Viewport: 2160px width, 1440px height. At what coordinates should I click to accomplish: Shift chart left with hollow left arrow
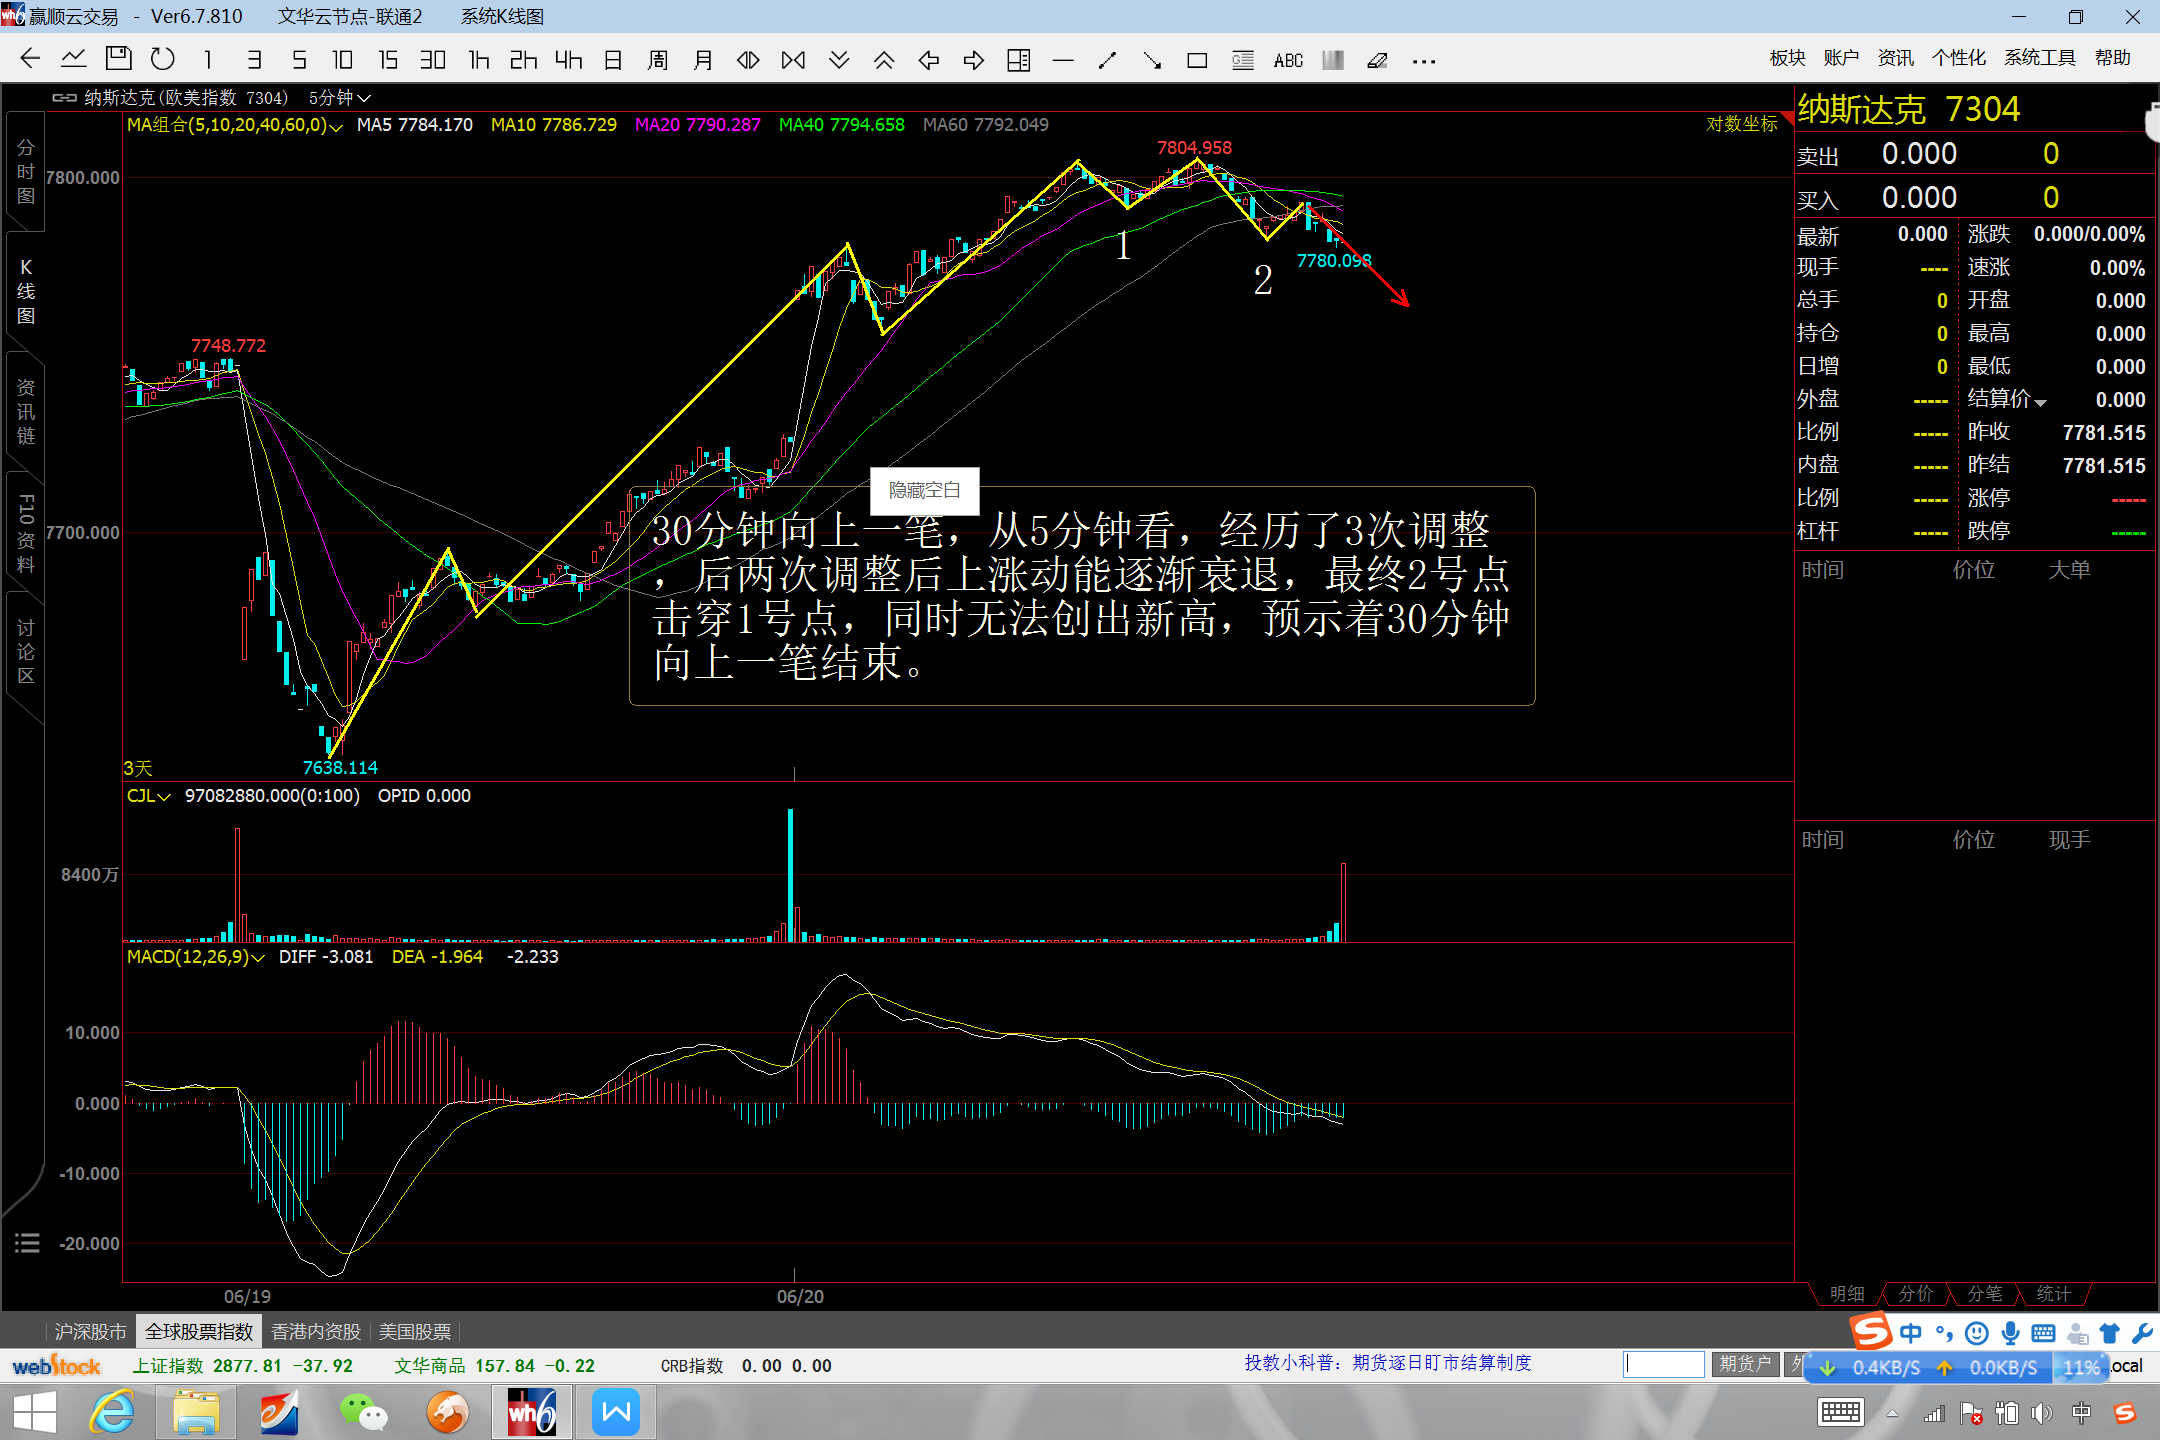929,60
